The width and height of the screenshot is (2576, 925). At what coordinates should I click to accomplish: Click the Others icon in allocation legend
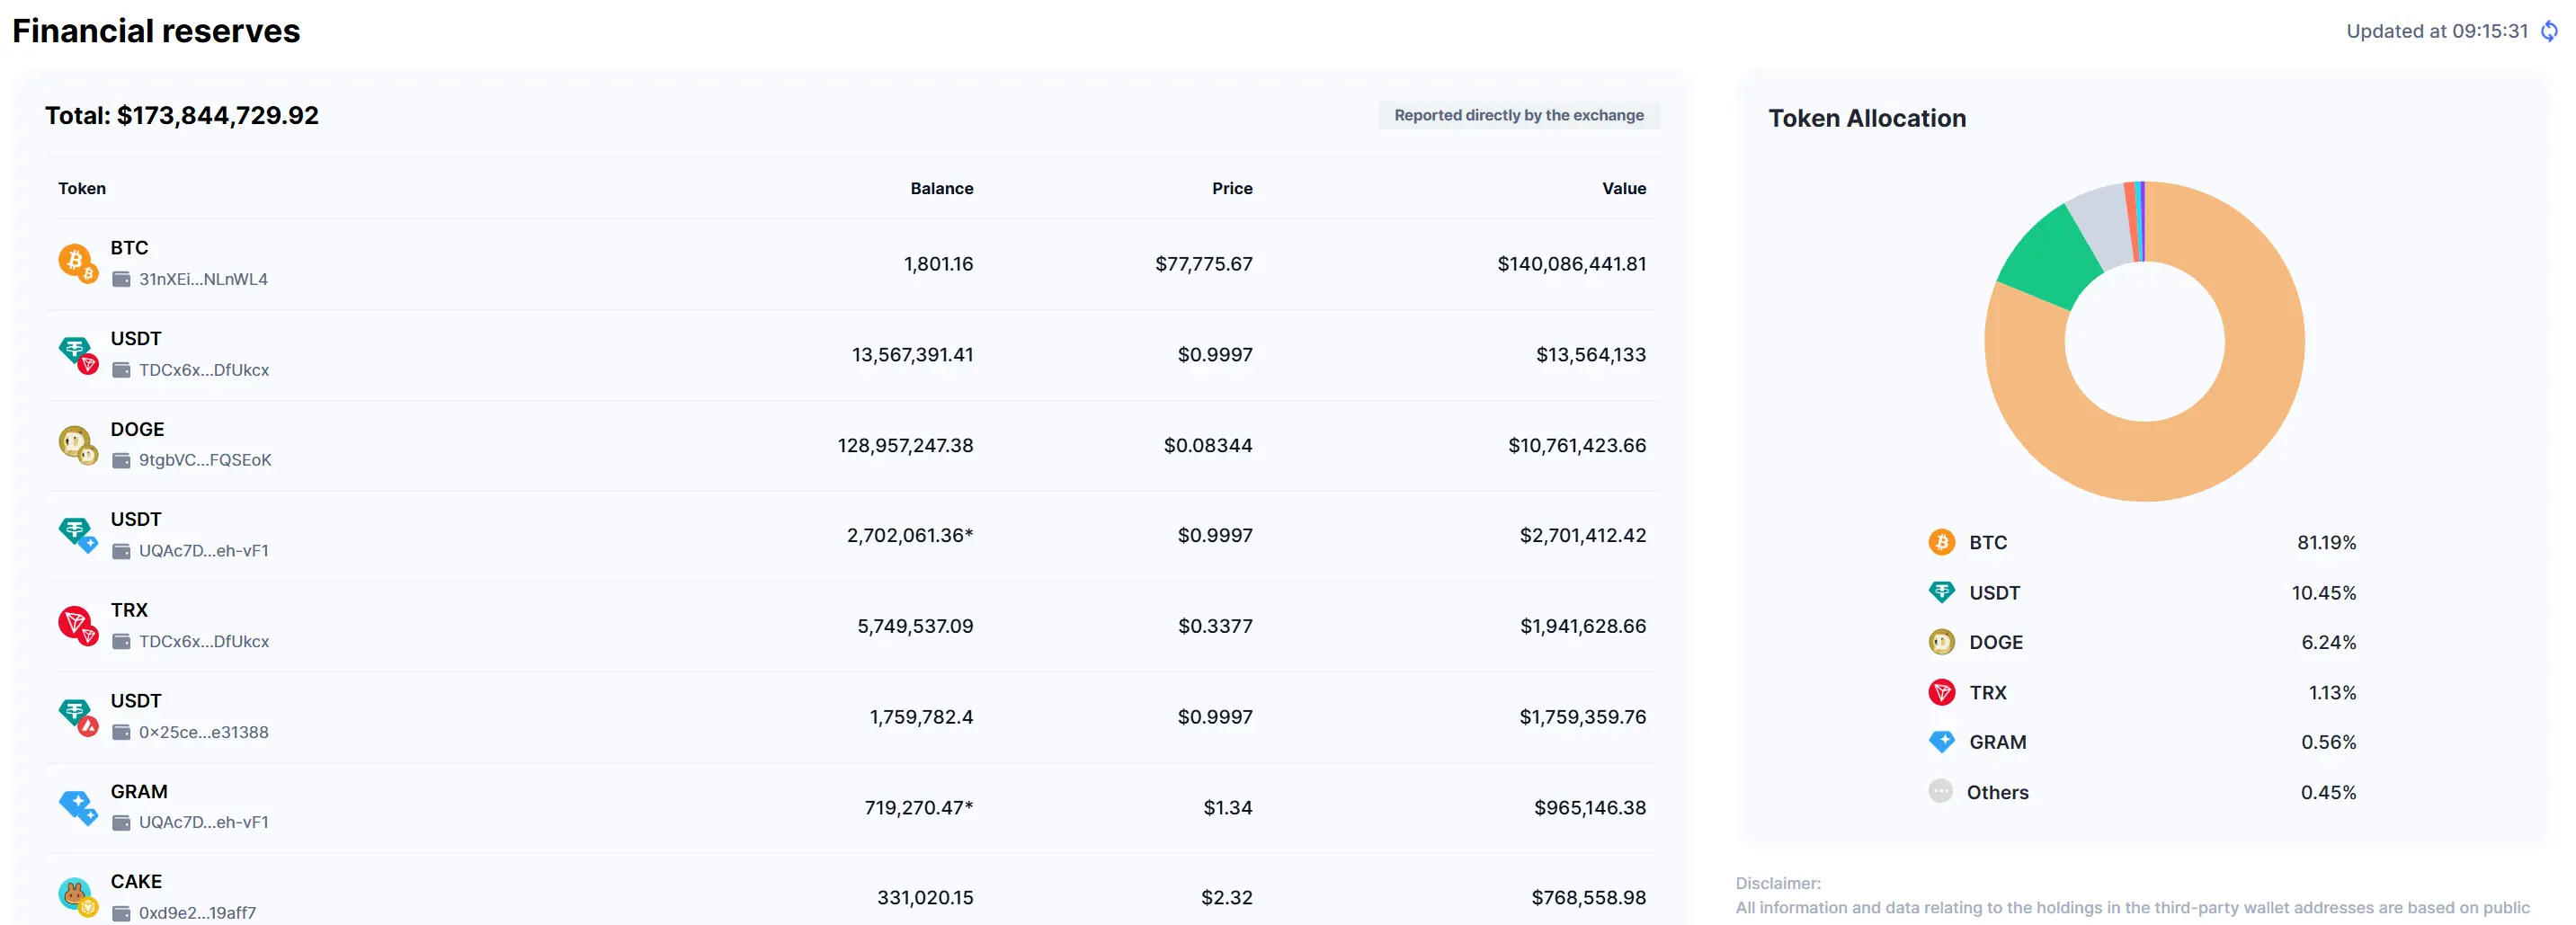[x=1940, y=791]
